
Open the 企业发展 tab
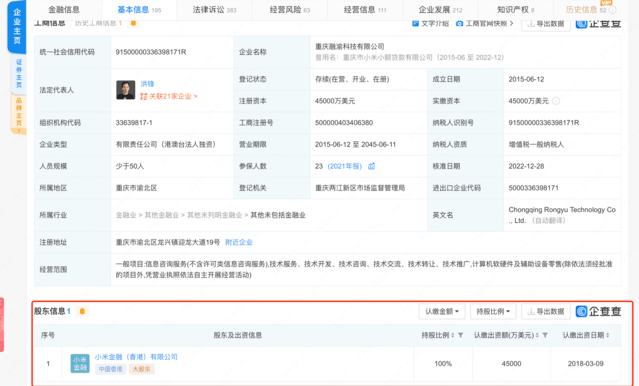[x=440, y=9]
